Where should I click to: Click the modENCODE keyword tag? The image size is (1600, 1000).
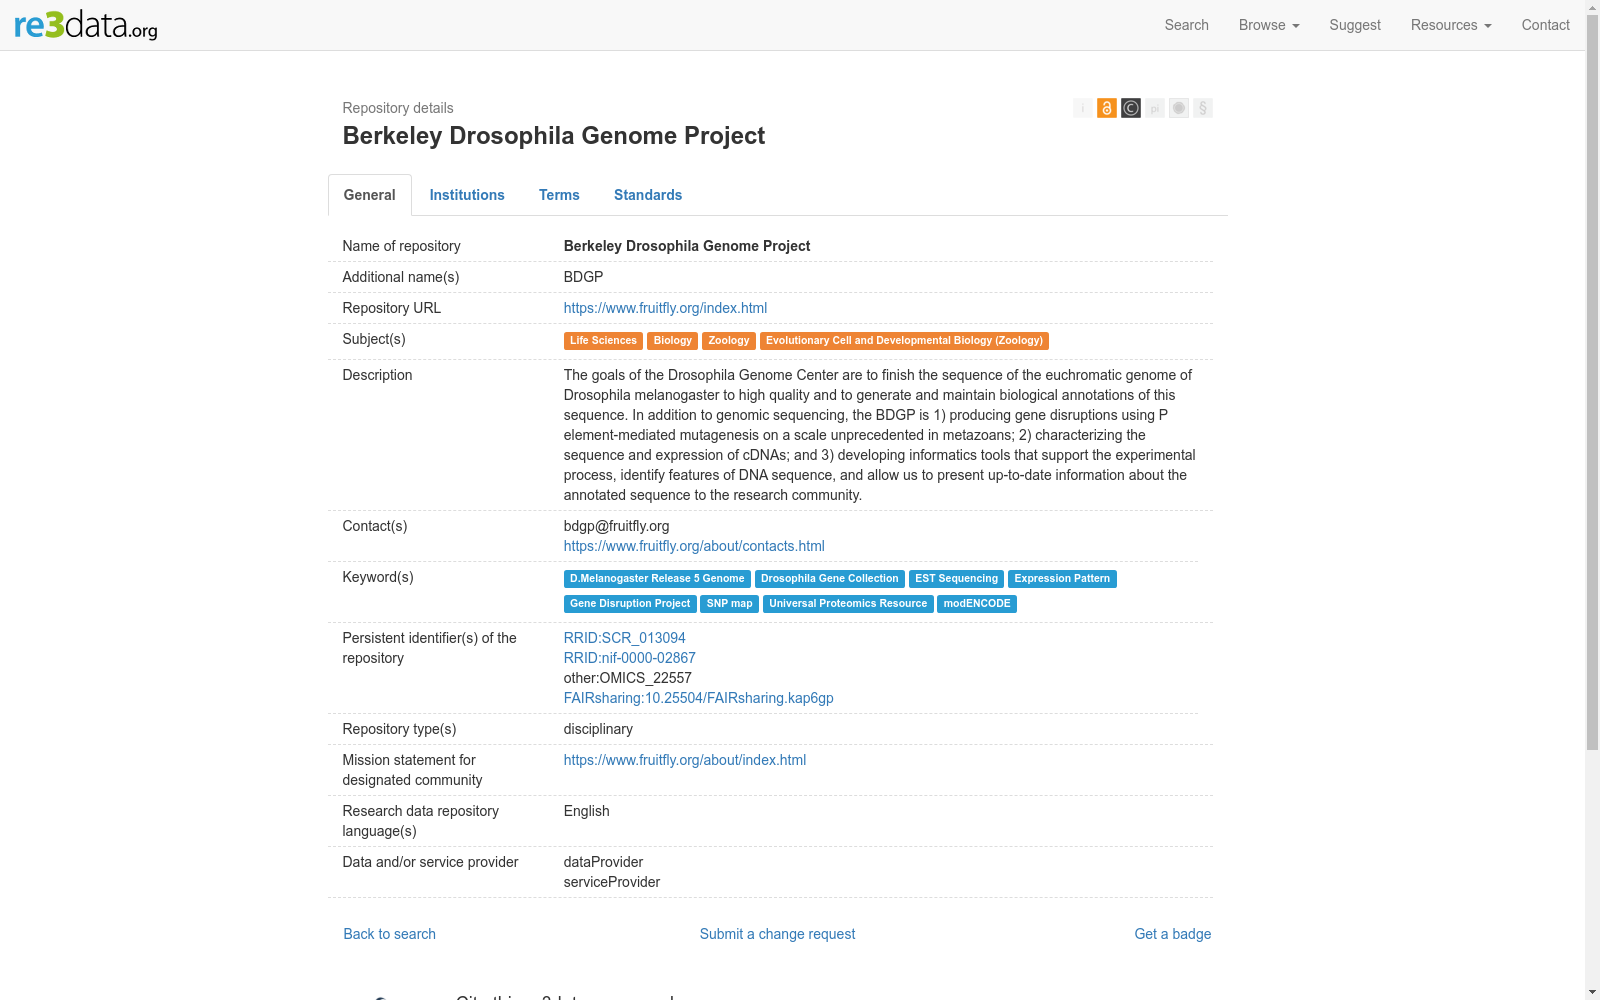pos(977,604)
